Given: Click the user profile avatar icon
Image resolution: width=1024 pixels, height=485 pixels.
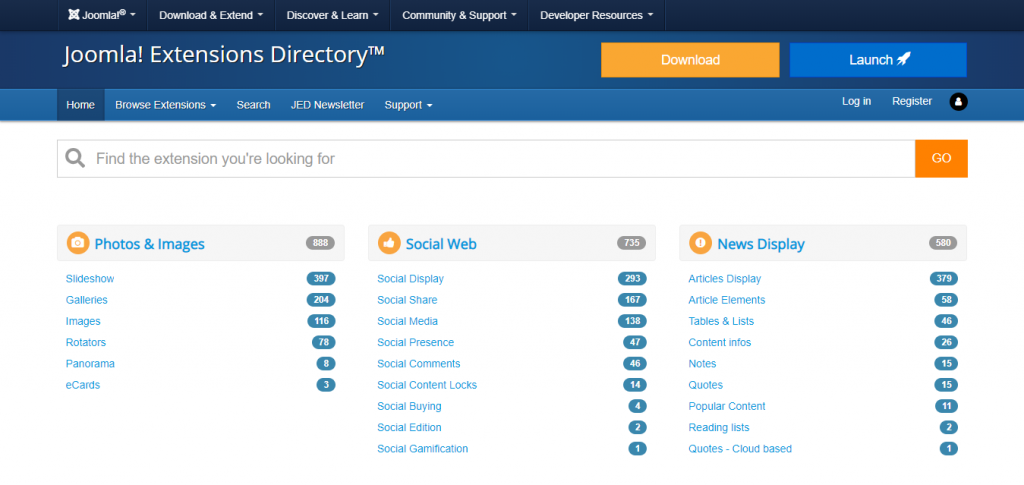Looking at the screenshot, I should click(958, 102).
